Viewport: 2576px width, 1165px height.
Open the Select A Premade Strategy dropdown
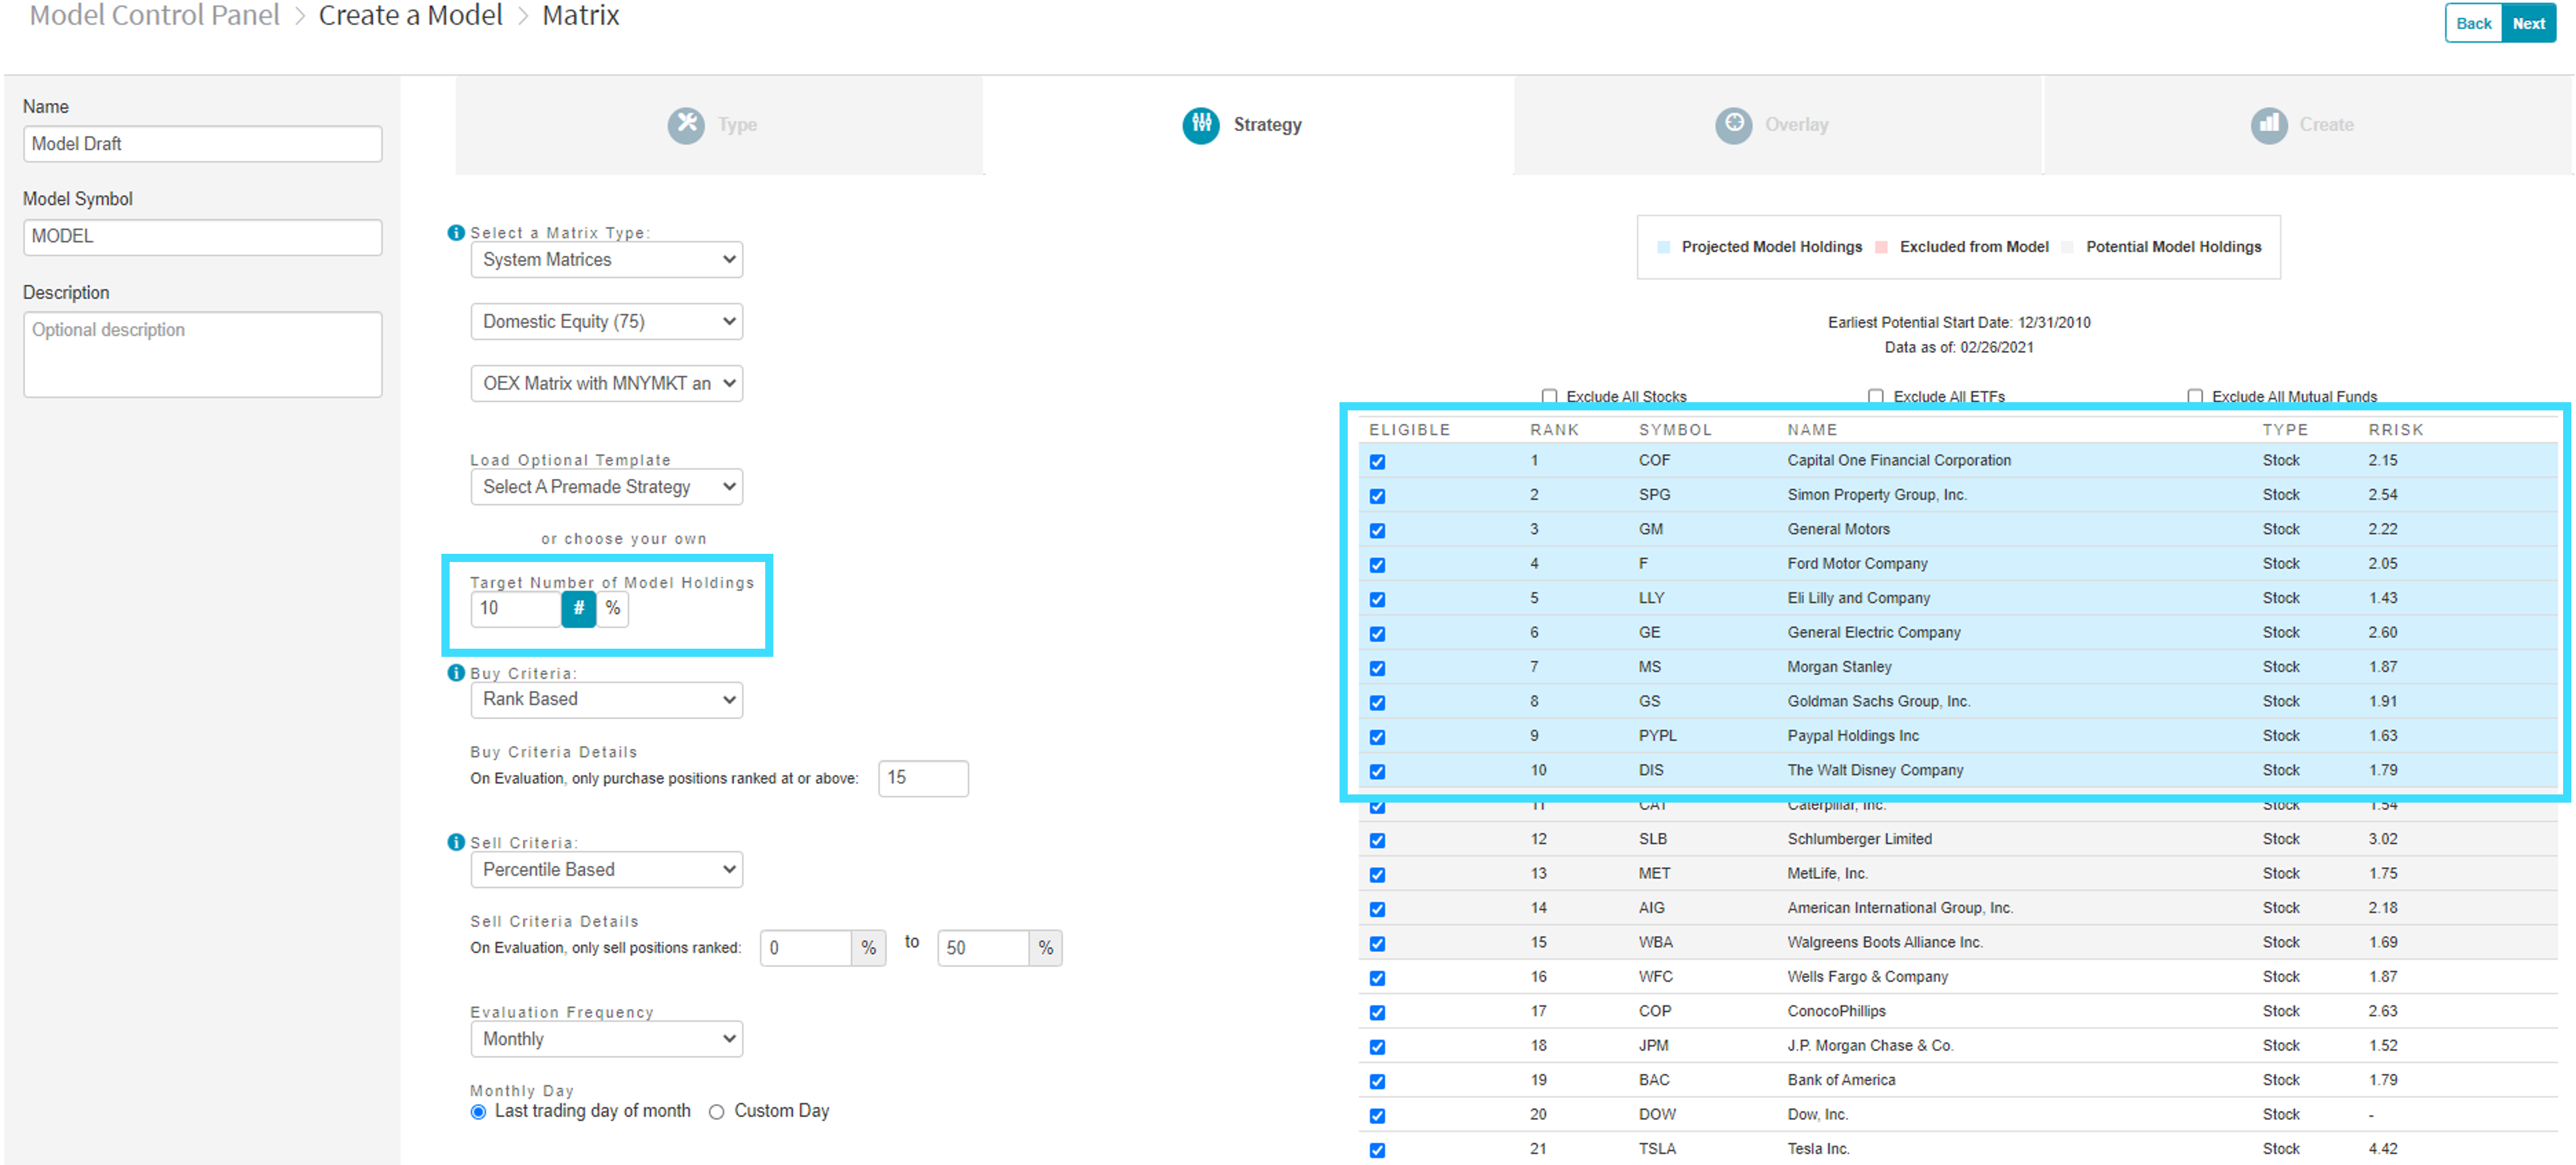point(606,487)
